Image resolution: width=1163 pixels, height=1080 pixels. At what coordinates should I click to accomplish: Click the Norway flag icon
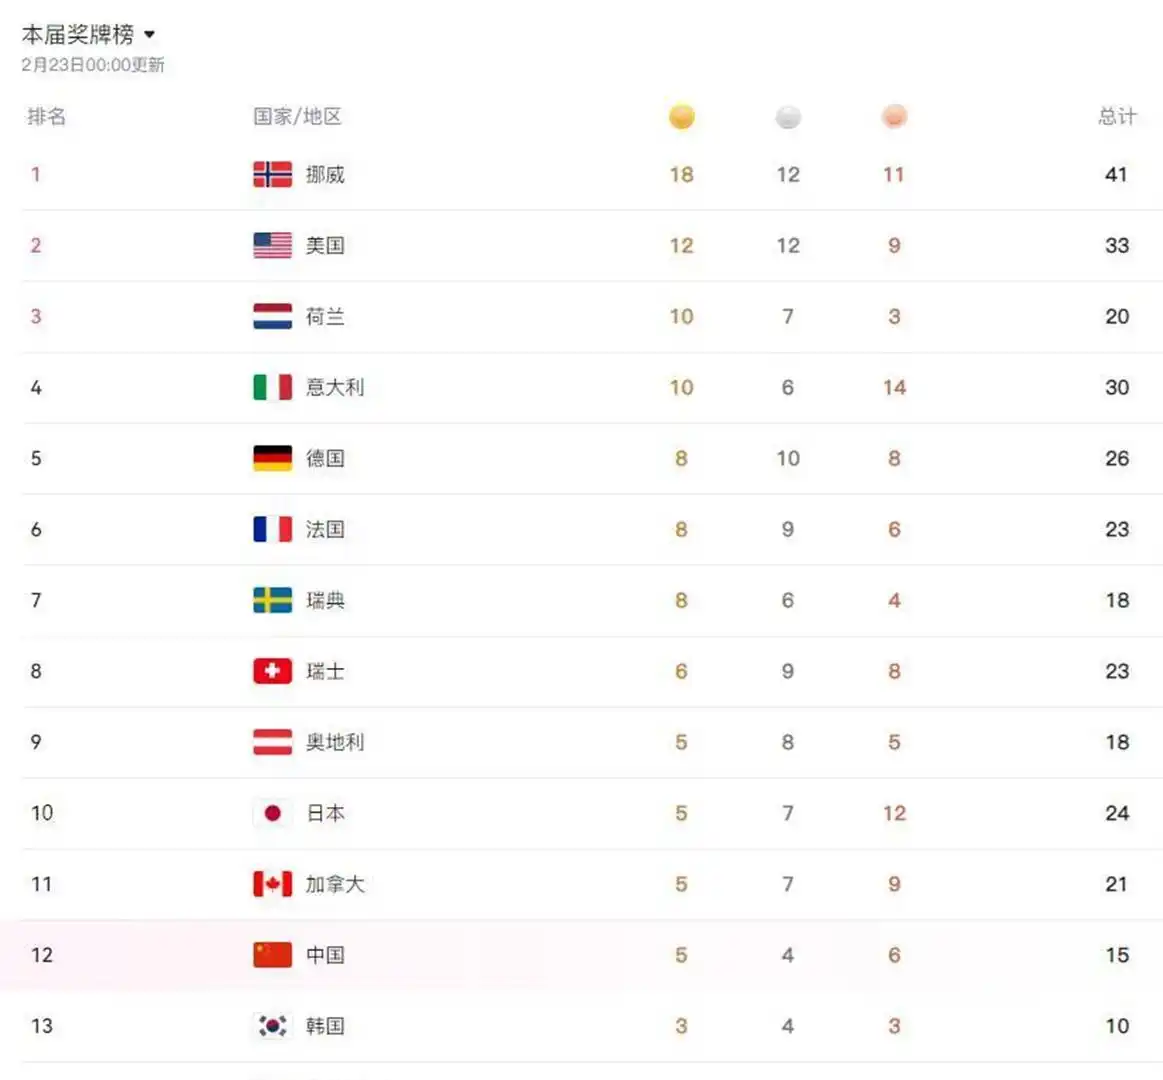[x=272, y=175]
